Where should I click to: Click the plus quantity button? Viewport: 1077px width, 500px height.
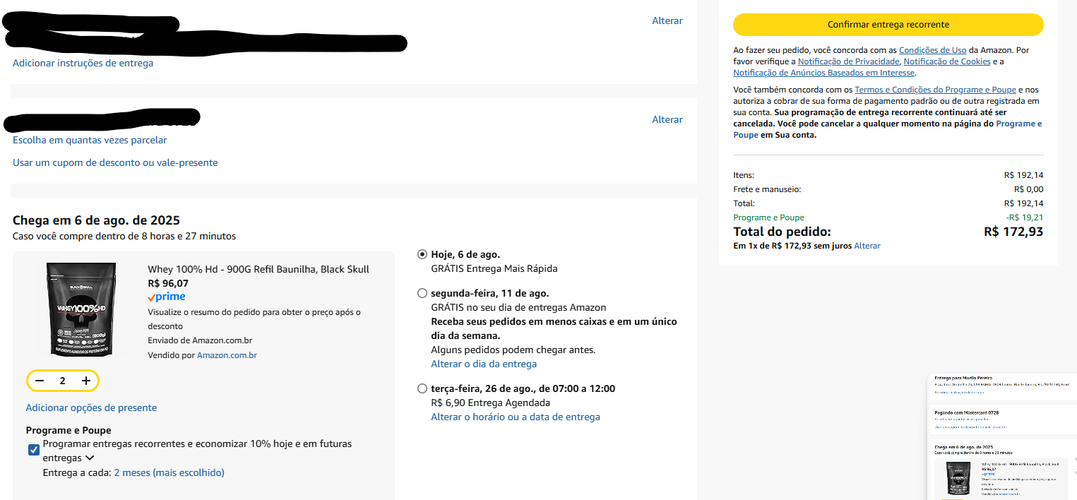[86, 380]
